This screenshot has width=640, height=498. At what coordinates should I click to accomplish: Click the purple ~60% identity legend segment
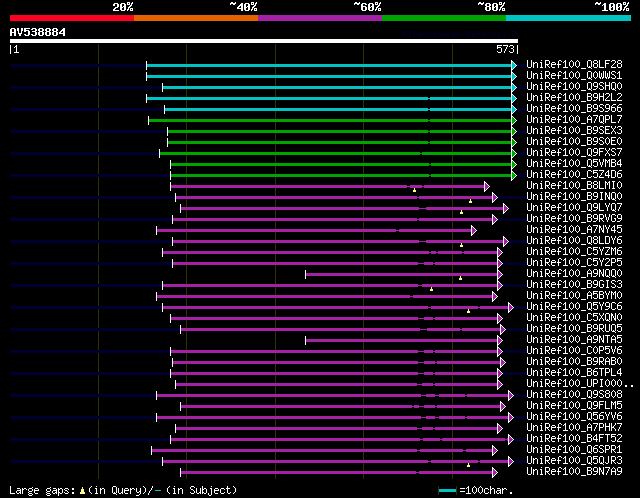pos(320,18)
